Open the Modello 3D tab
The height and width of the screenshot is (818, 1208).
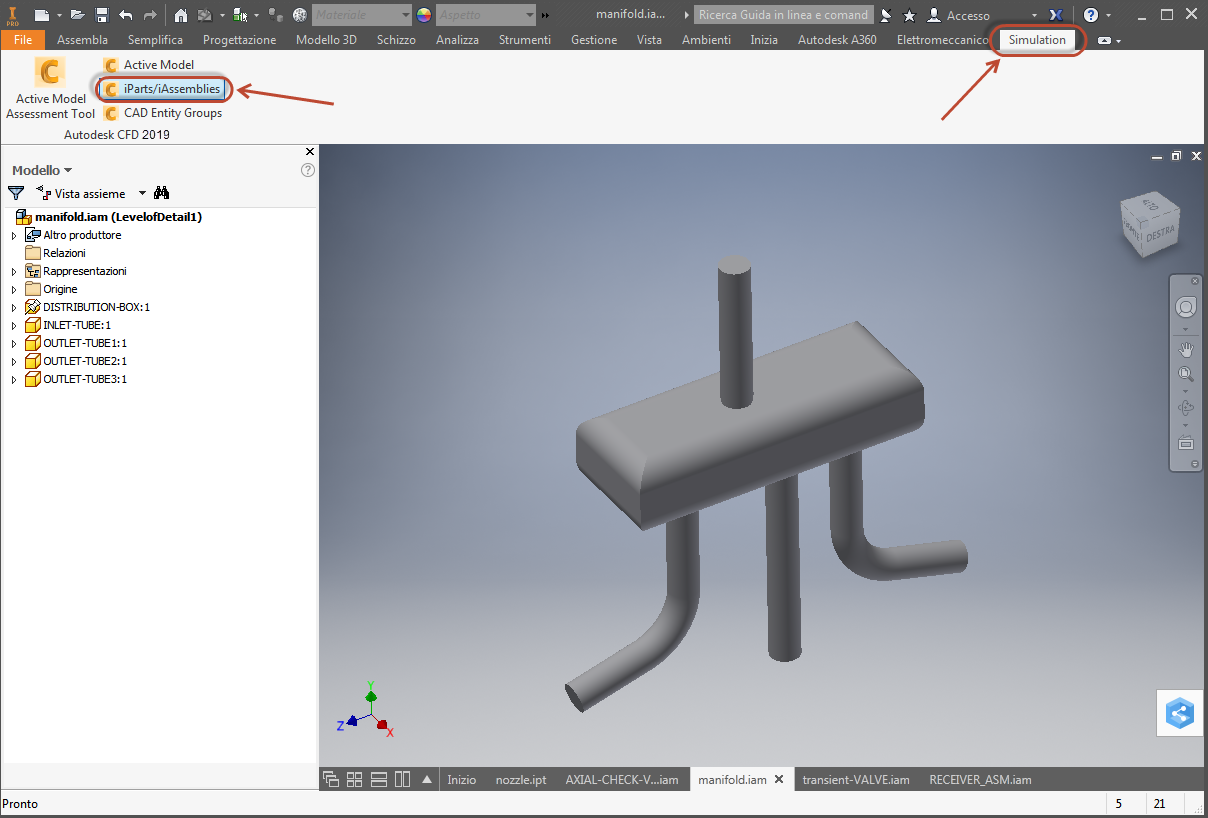pos(326,40)
